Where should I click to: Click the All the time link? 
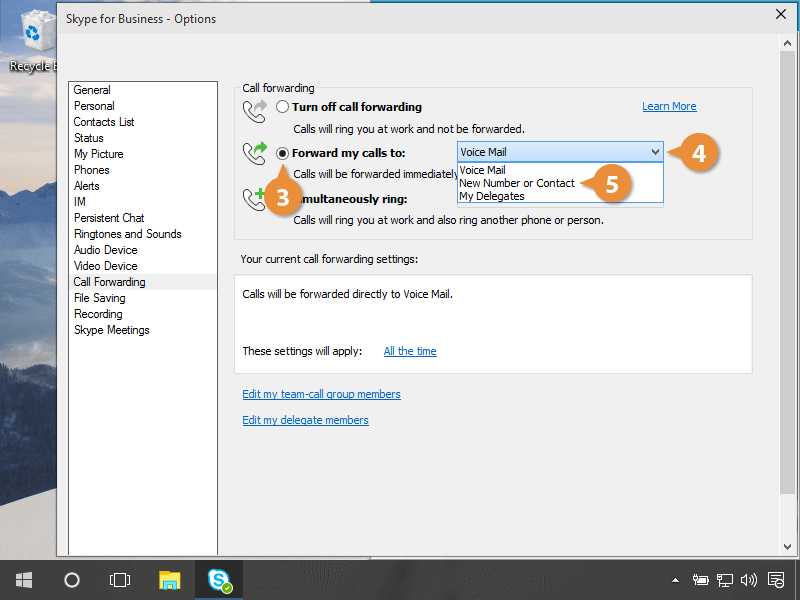(x=410, y=351)
